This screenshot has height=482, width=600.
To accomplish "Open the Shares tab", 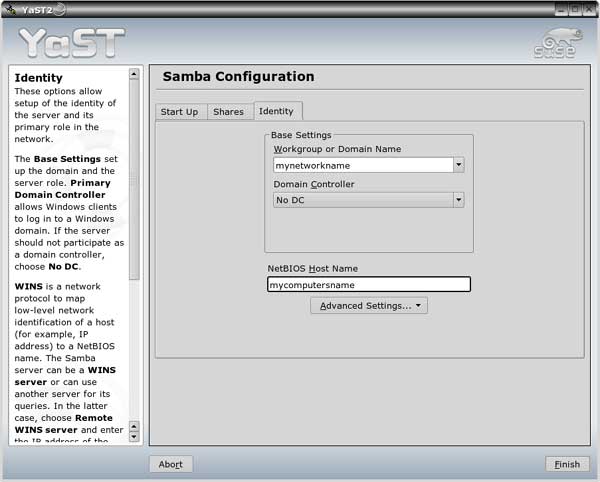I will pos(228,112).
